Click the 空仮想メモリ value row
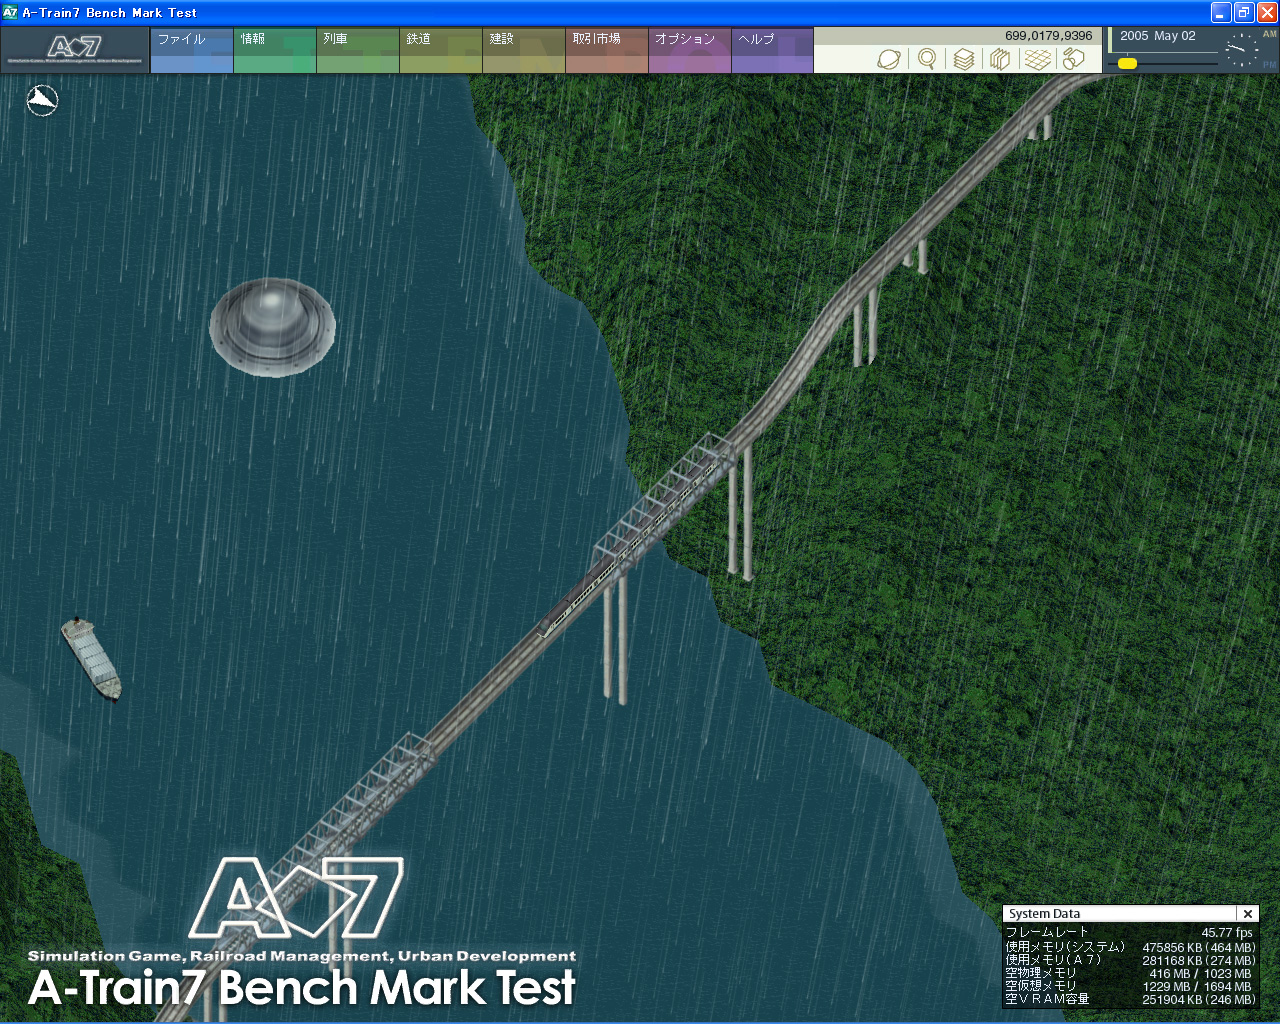The height and width of the screenshot is (1024, 1280). tap(1128, 986)
